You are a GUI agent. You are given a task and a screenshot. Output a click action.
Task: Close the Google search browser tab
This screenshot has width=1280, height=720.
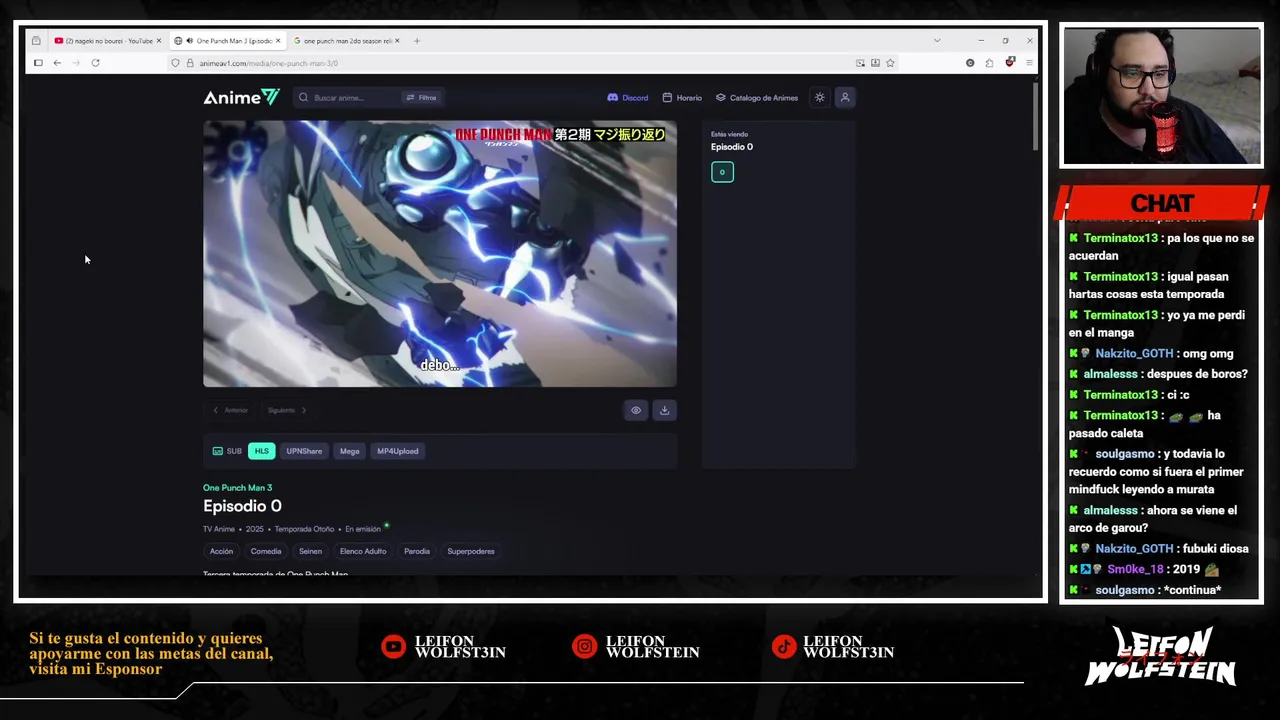[x=397, y=41]
